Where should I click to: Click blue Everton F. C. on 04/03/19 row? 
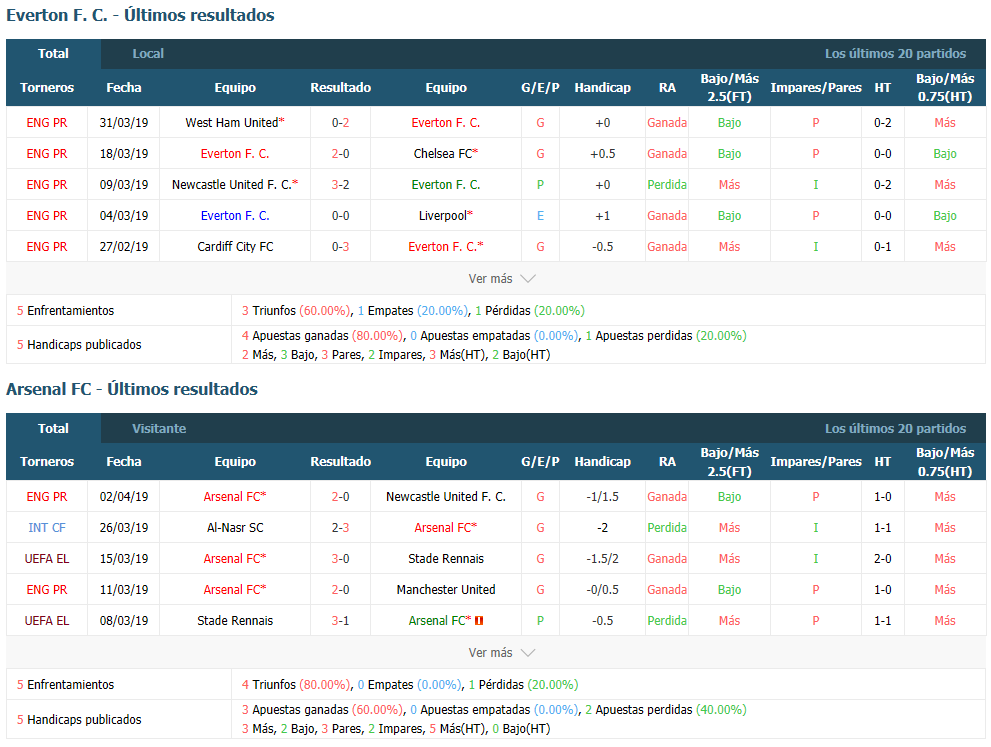pyautogui.click(x=235, y=216)
